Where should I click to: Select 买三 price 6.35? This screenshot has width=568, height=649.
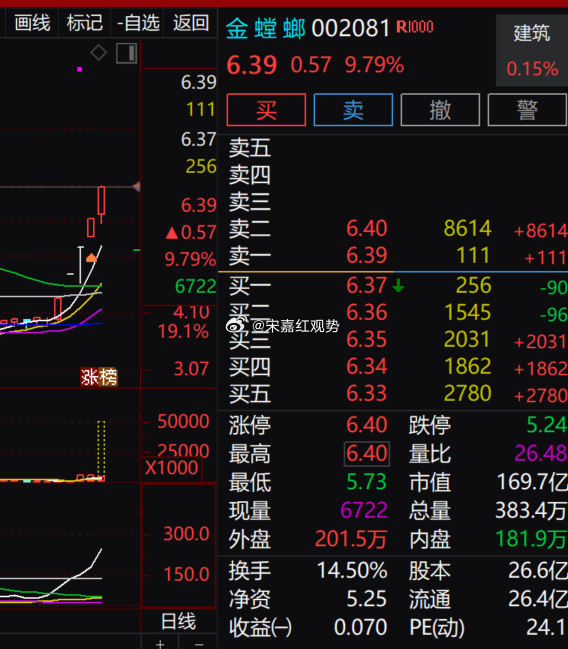coord(367,339)
